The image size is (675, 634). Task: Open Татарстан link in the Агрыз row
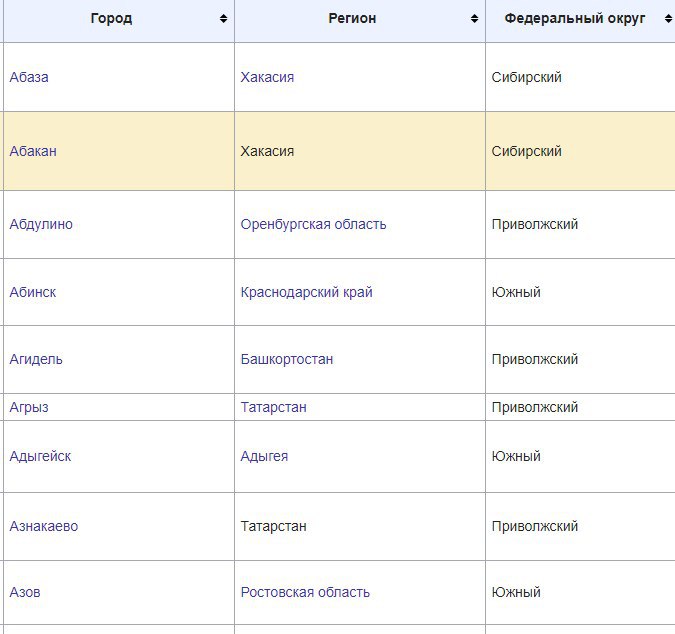coord(273,408)
